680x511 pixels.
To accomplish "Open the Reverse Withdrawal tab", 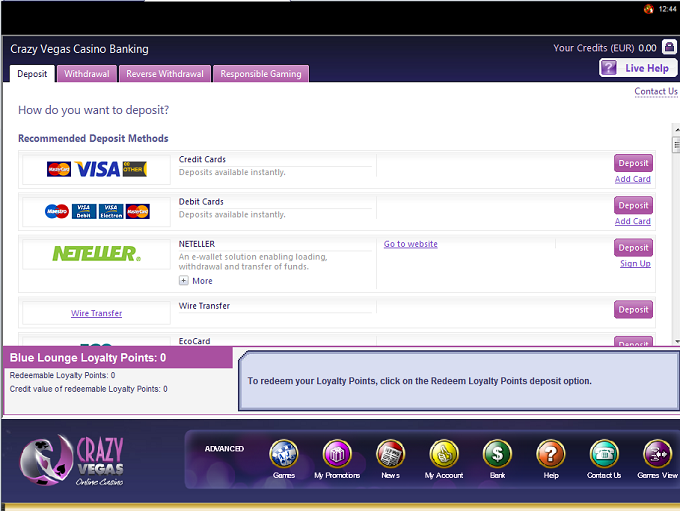I will (x=165, y=74).
